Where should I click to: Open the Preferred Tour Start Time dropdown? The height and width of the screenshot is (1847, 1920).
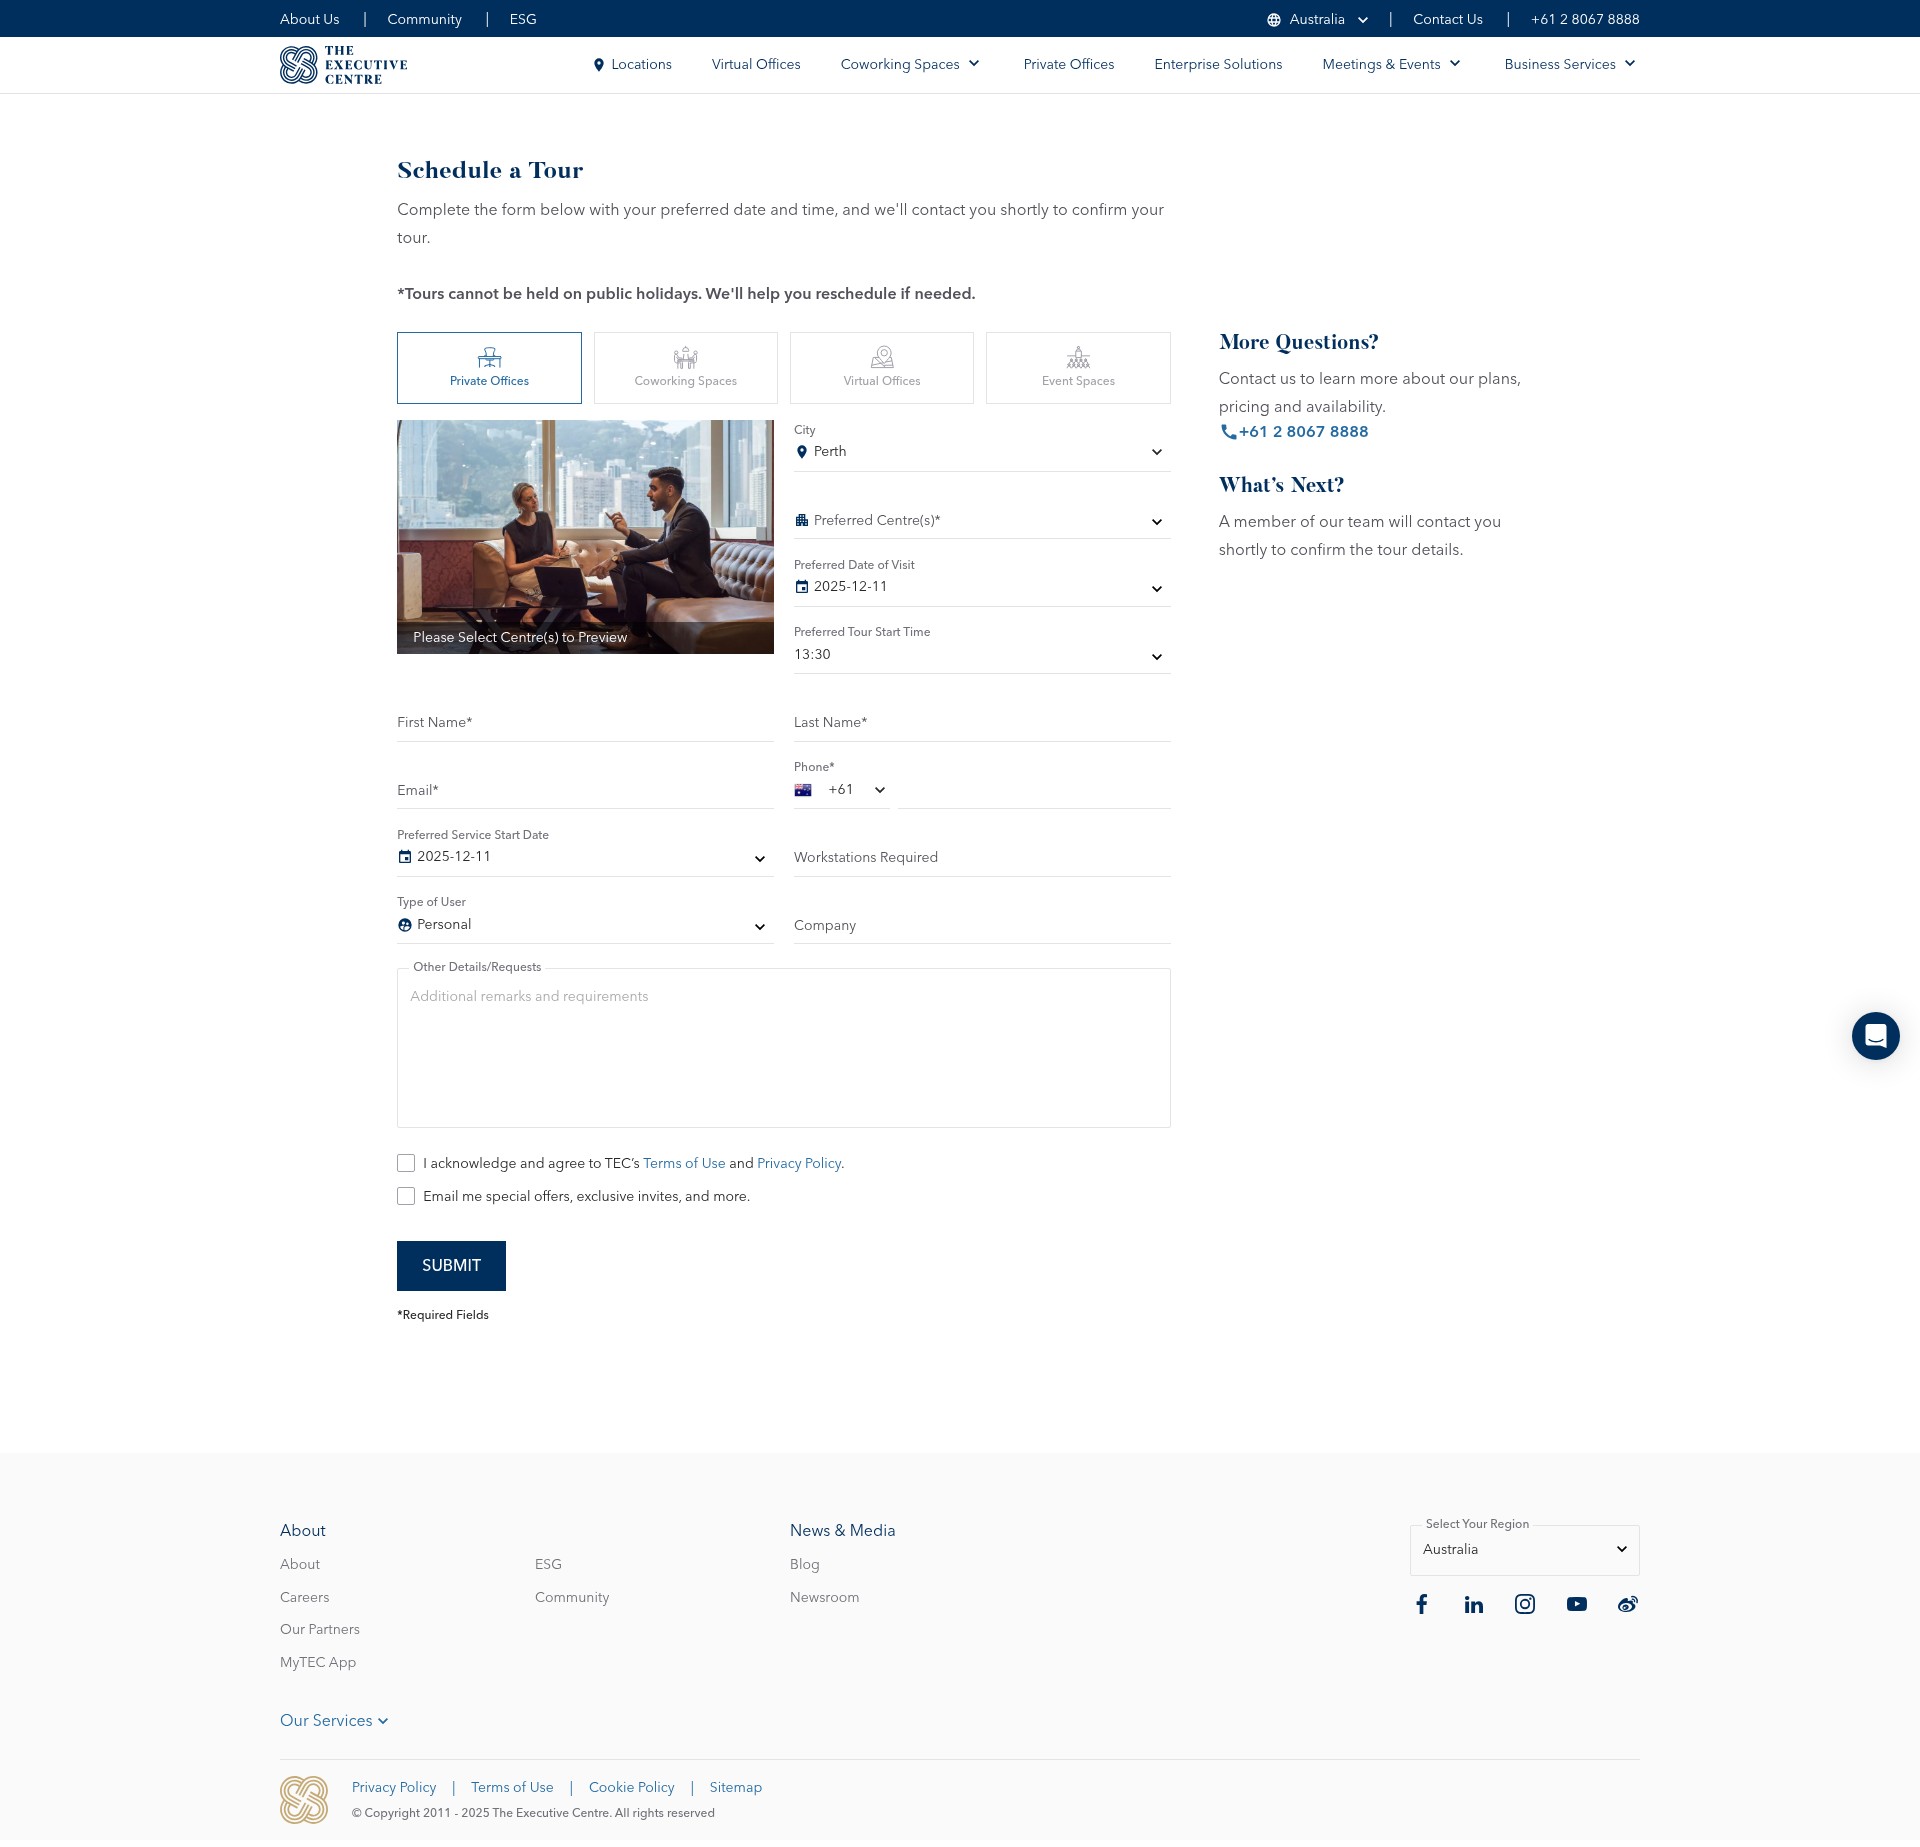tap(982, 655)
